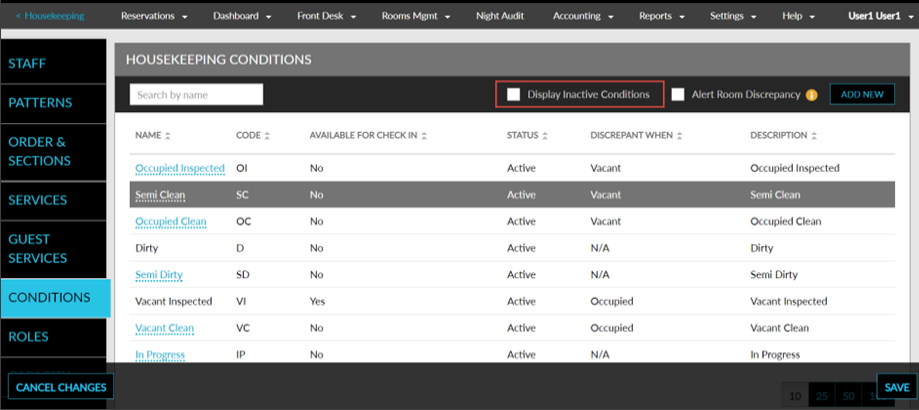Screen dimensions: 919x410
Task: Click the VI code cell
Action: (x=243, y=302)
